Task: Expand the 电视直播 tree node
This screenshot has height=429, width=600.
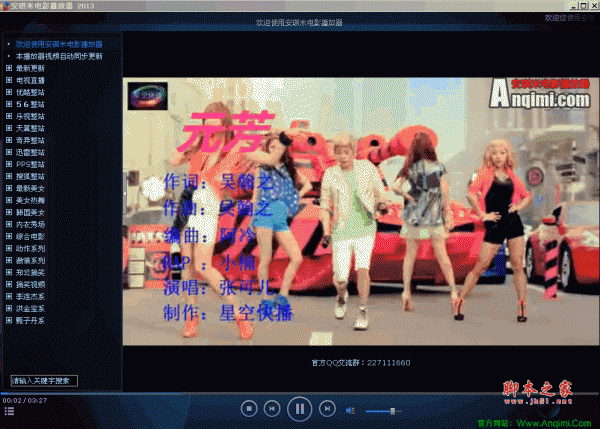Action: pos(9,80)
